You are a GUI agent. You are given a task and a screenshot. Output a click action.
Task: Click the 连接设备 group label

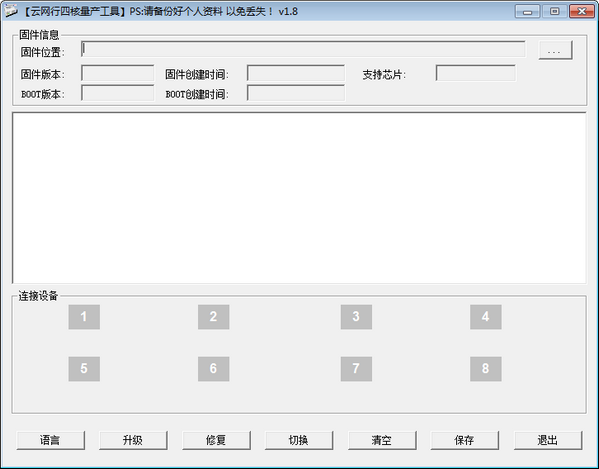pos(38,296)
